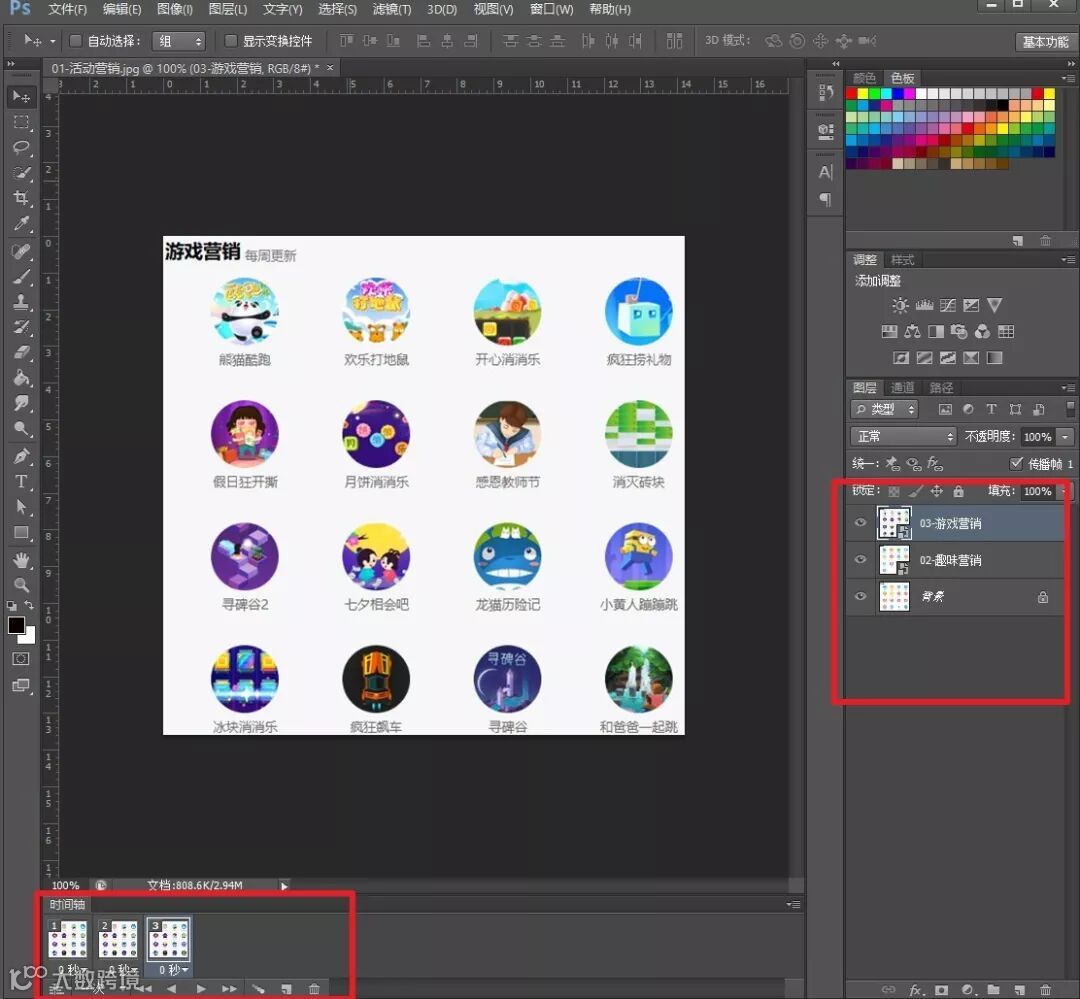Duplicate the selected timeline frame
Screen dimensions: 1080x999
[x=286, y=989]
